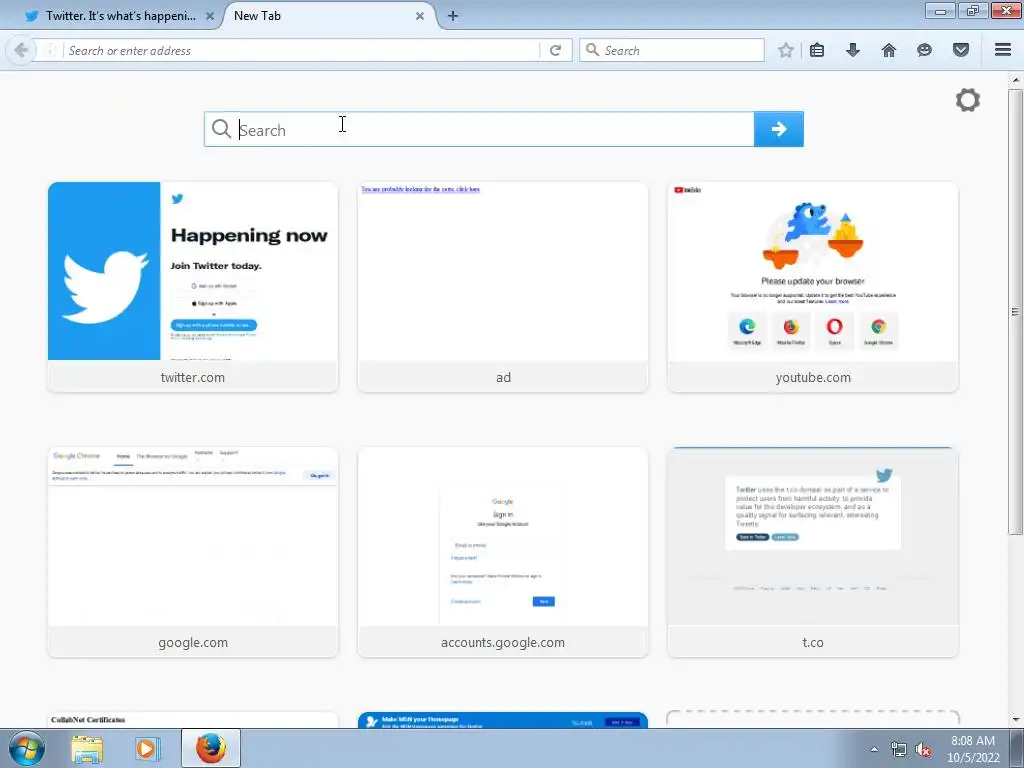Open the Make MSN your Homepage tile

pos(503,720)
